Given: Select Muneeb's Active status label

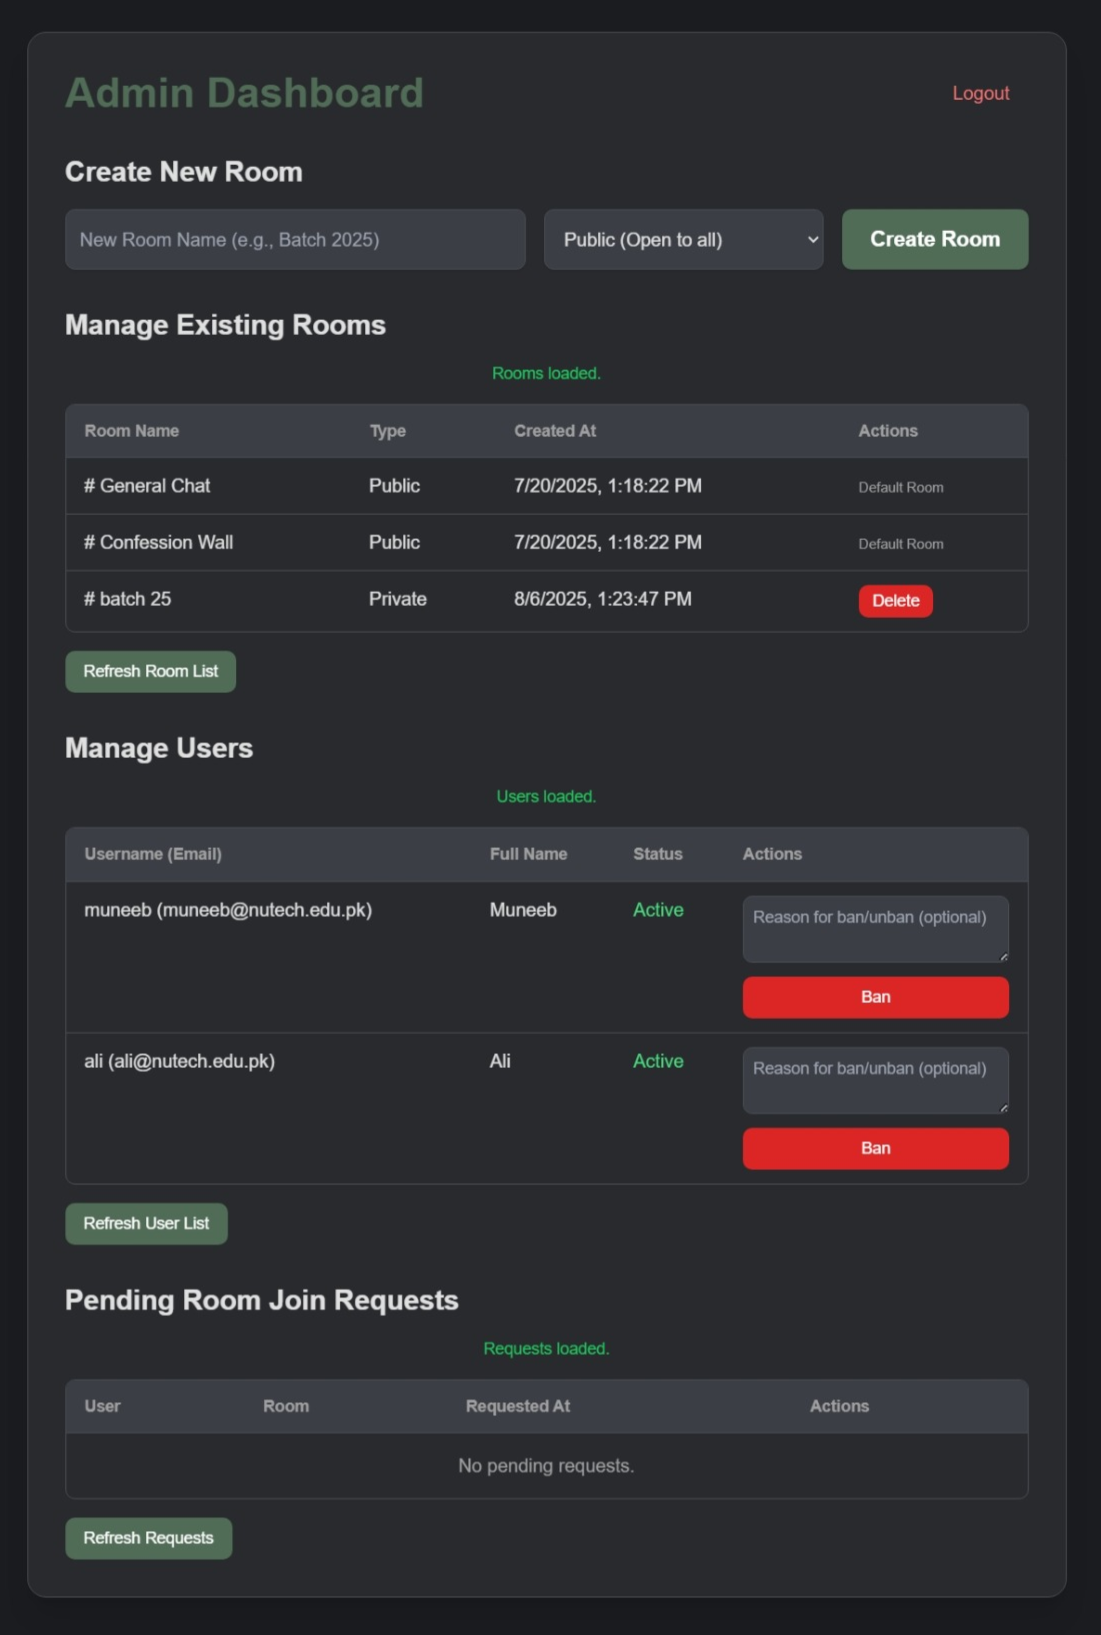Looking at the screenshot, I should (657, 910).
